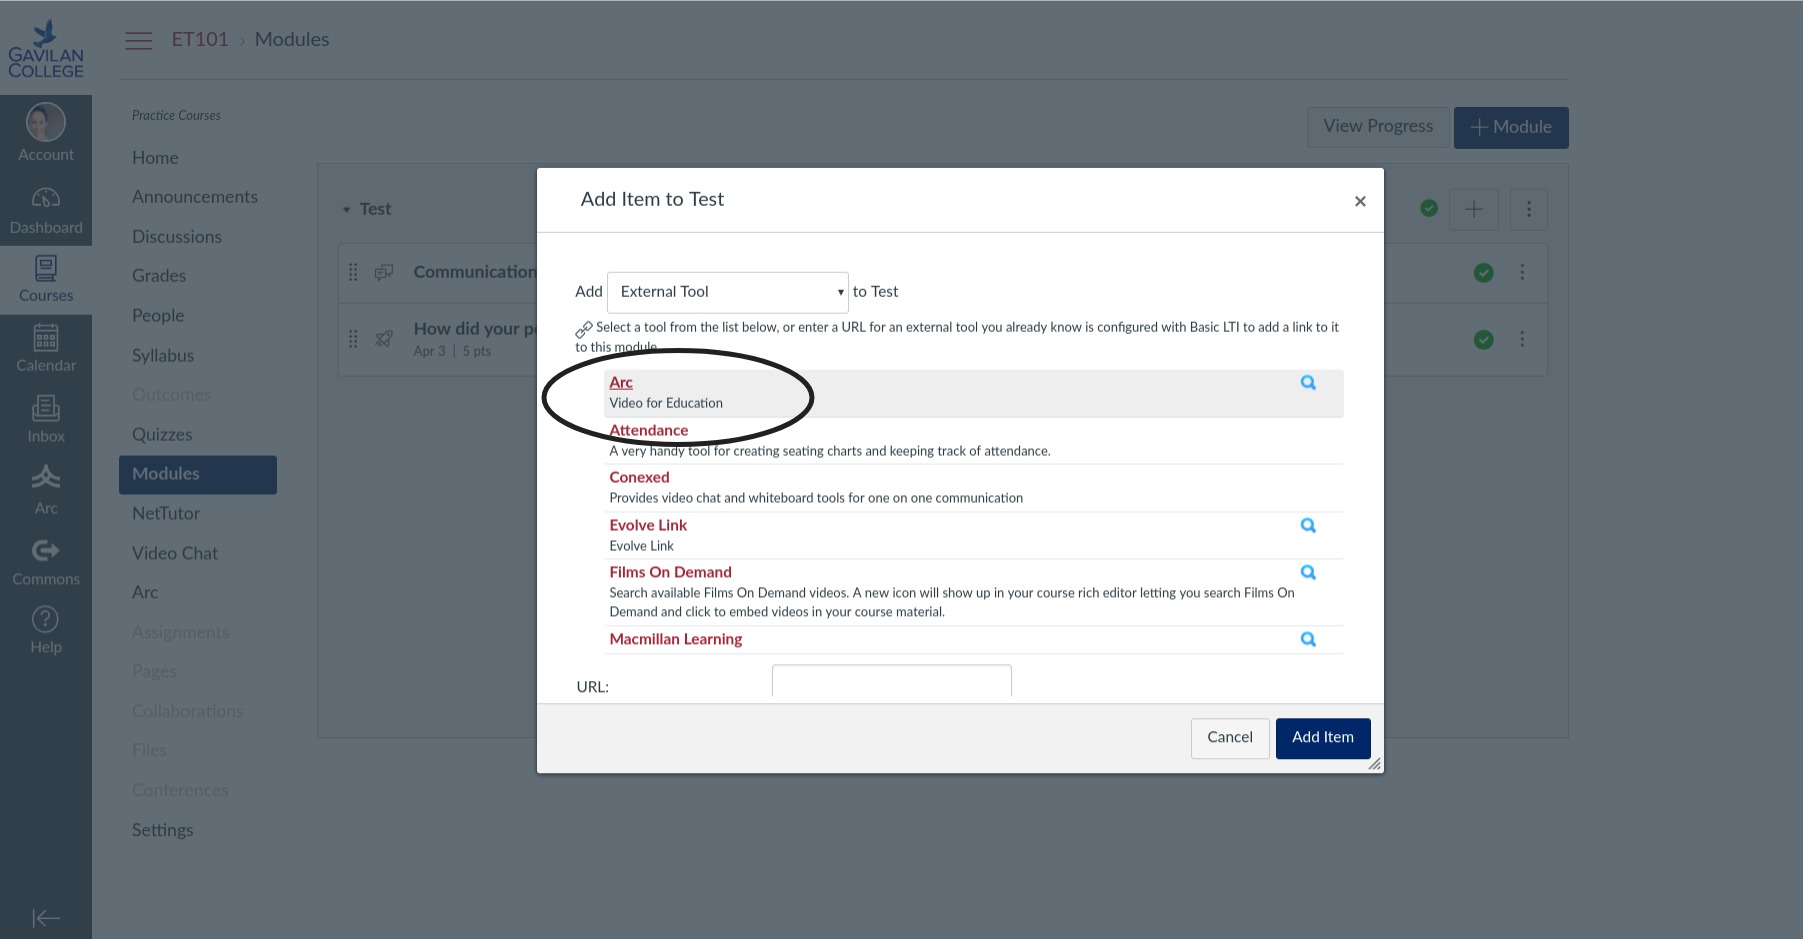The width and height of the screenshot is (1803, 939).
Task: Open Settings in the course menu
Action: (162, 830)
